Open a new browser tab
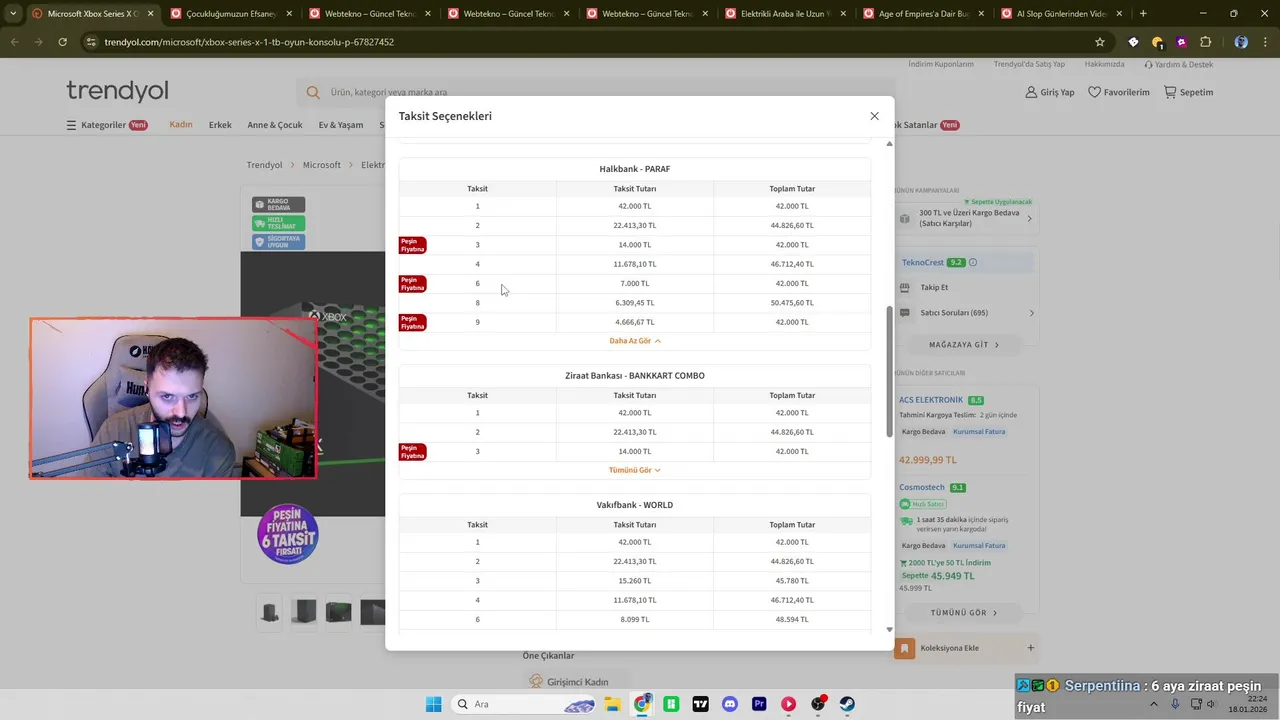This screenshot has height=720, width=1280. coord(1143,14)
